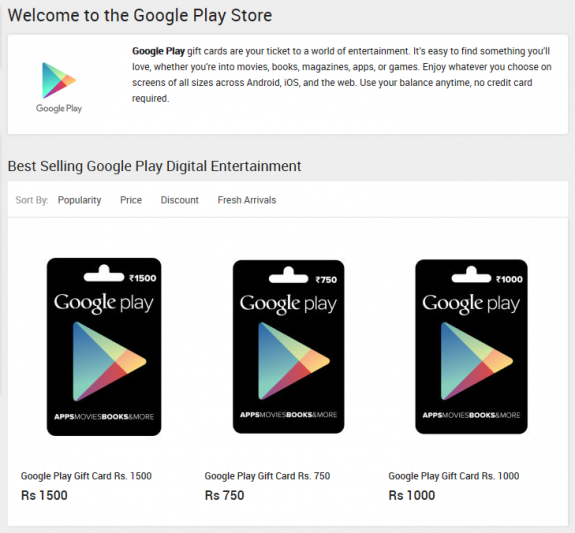Open the ₹1500 gift card image
Screen dimensions: 575x533
click(x=104, y=347)
